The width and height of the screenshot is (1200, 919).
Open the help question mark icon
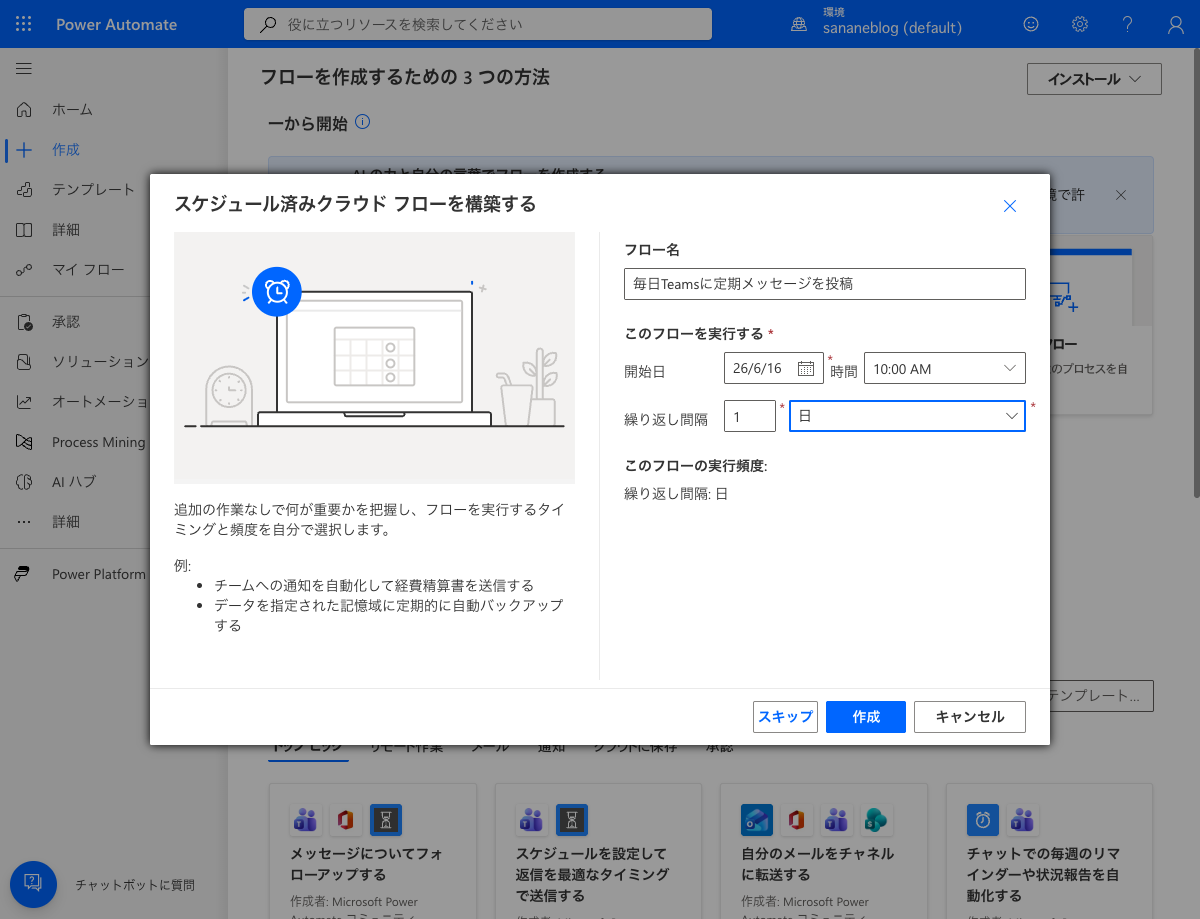pos(1128,24)
